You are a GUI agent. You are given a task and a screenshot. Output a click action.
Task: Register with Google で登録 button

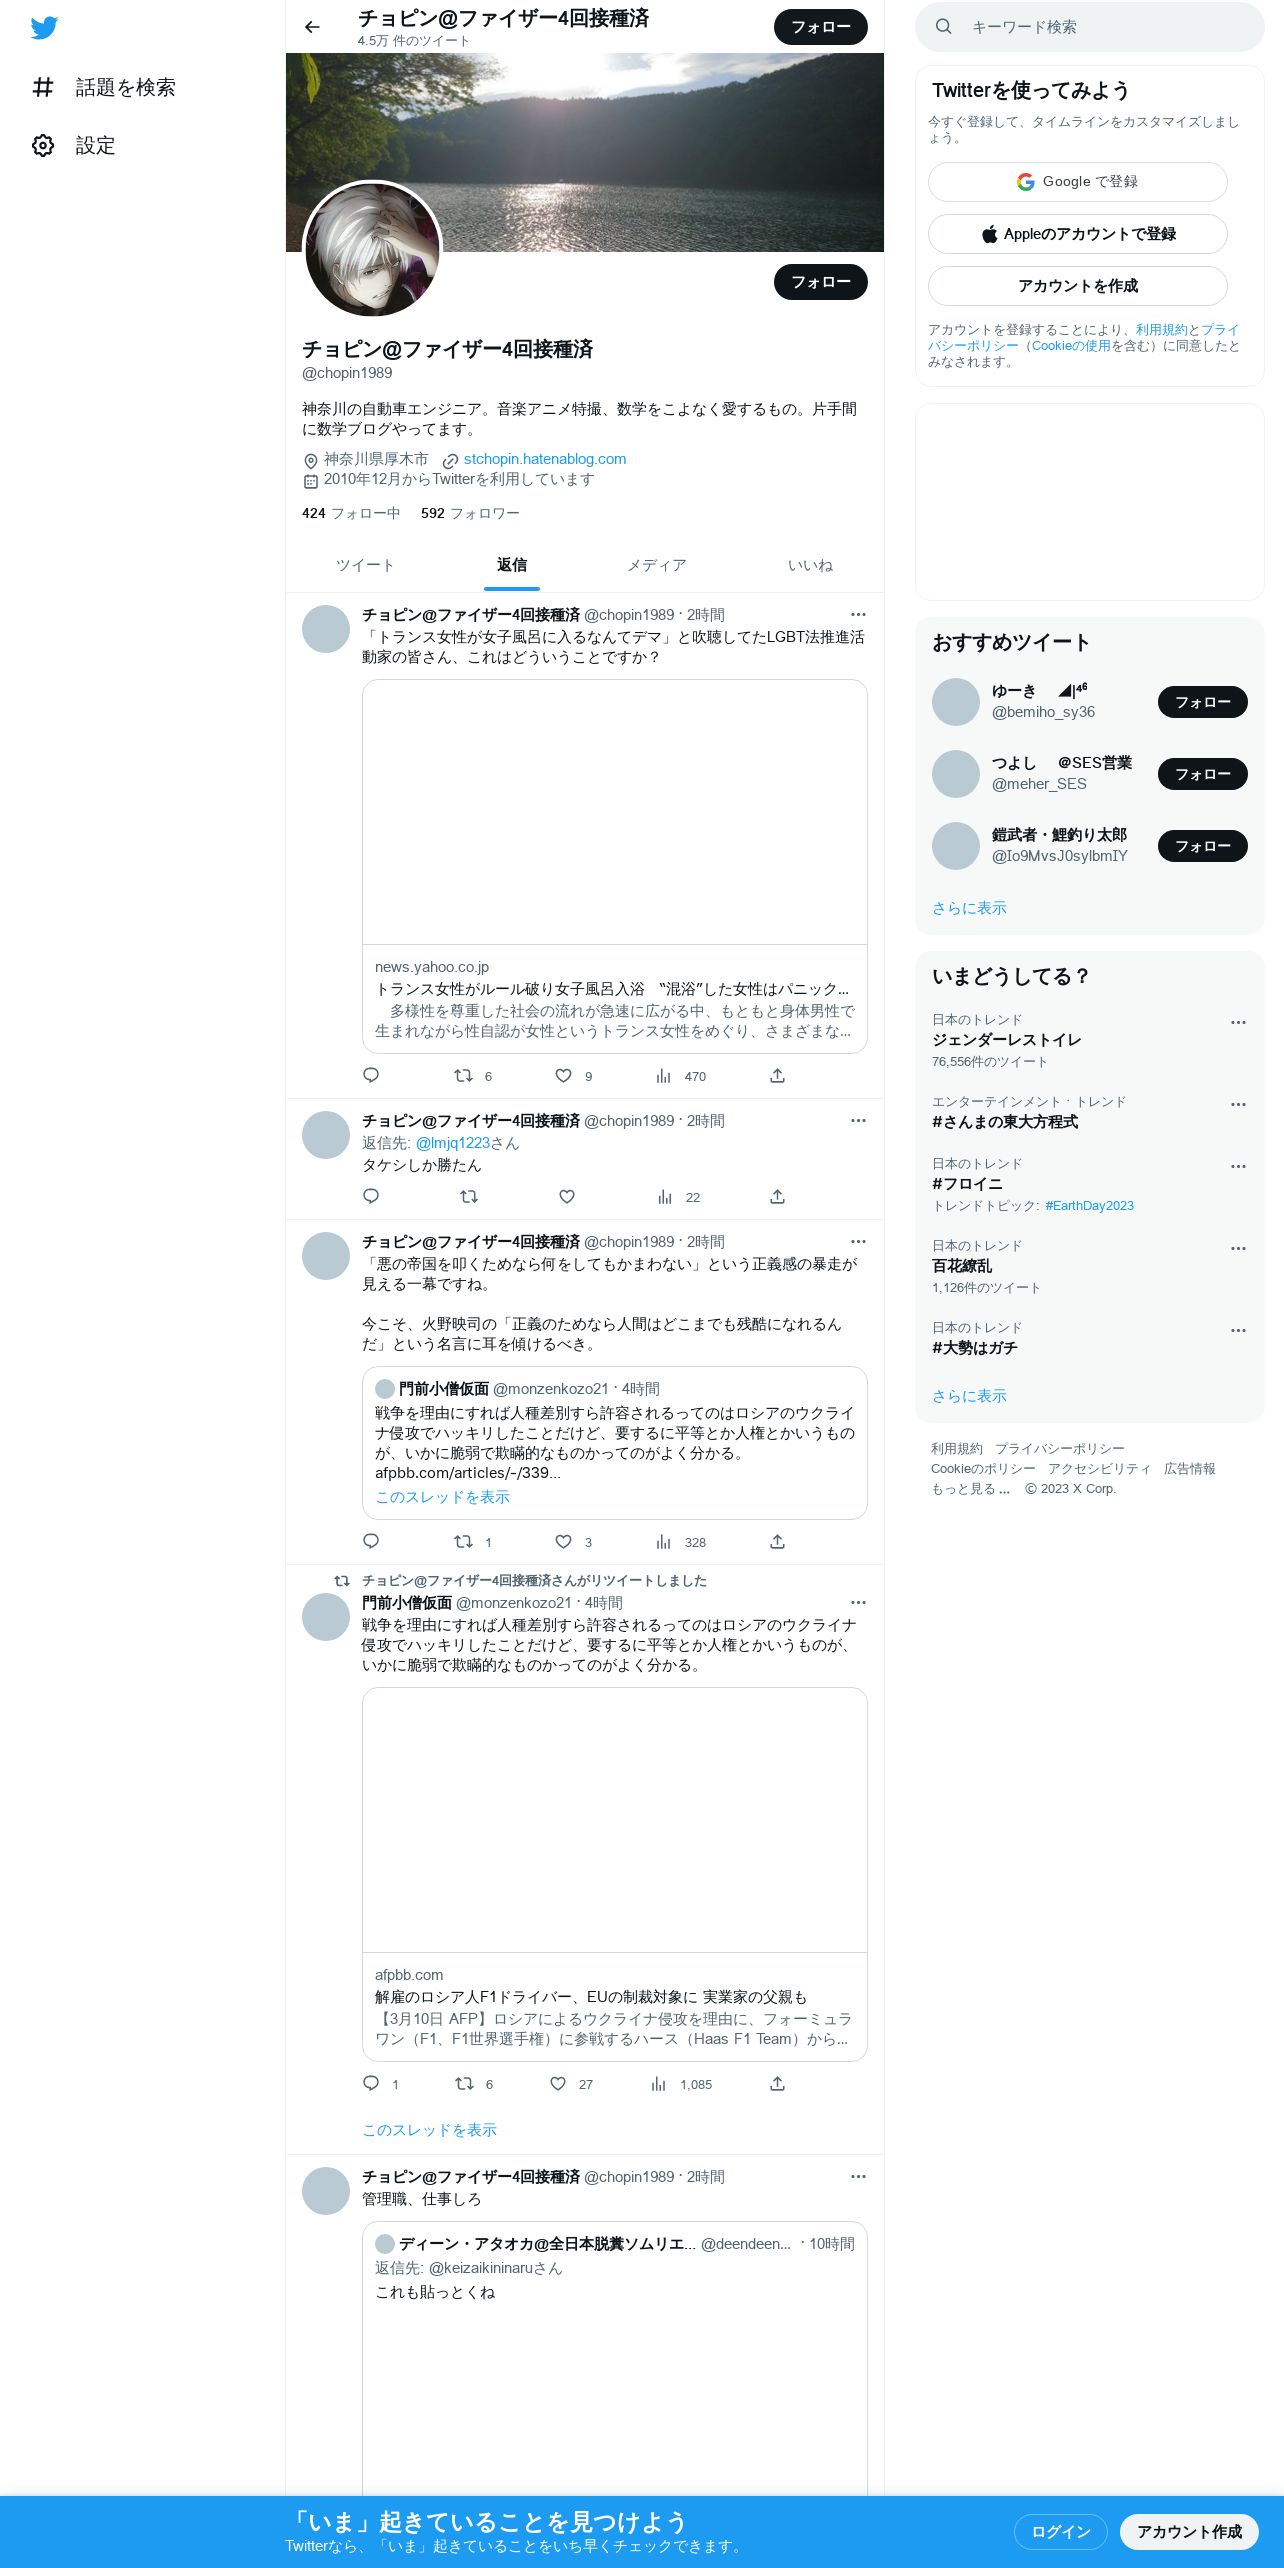[1078, 182]
